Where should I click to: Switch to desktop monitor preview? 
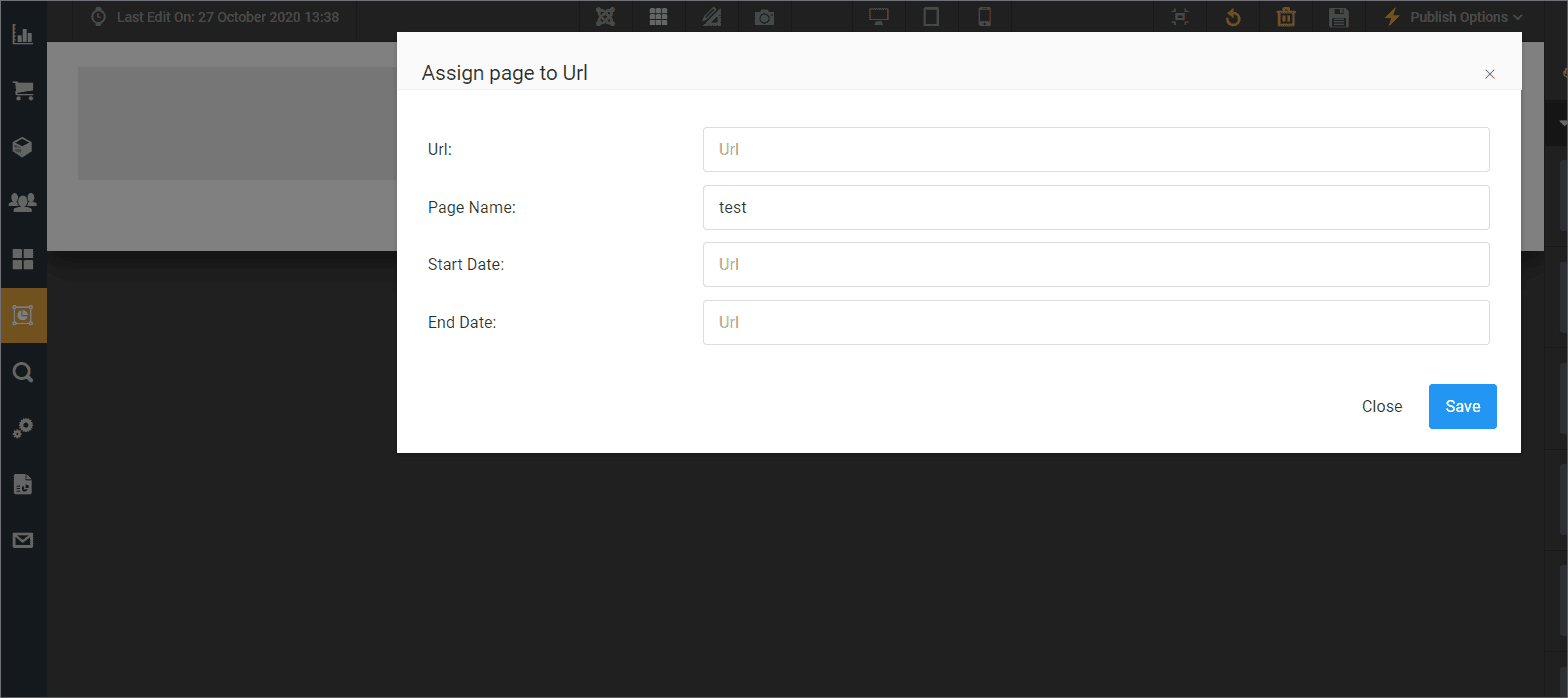(x=878, y=17)
